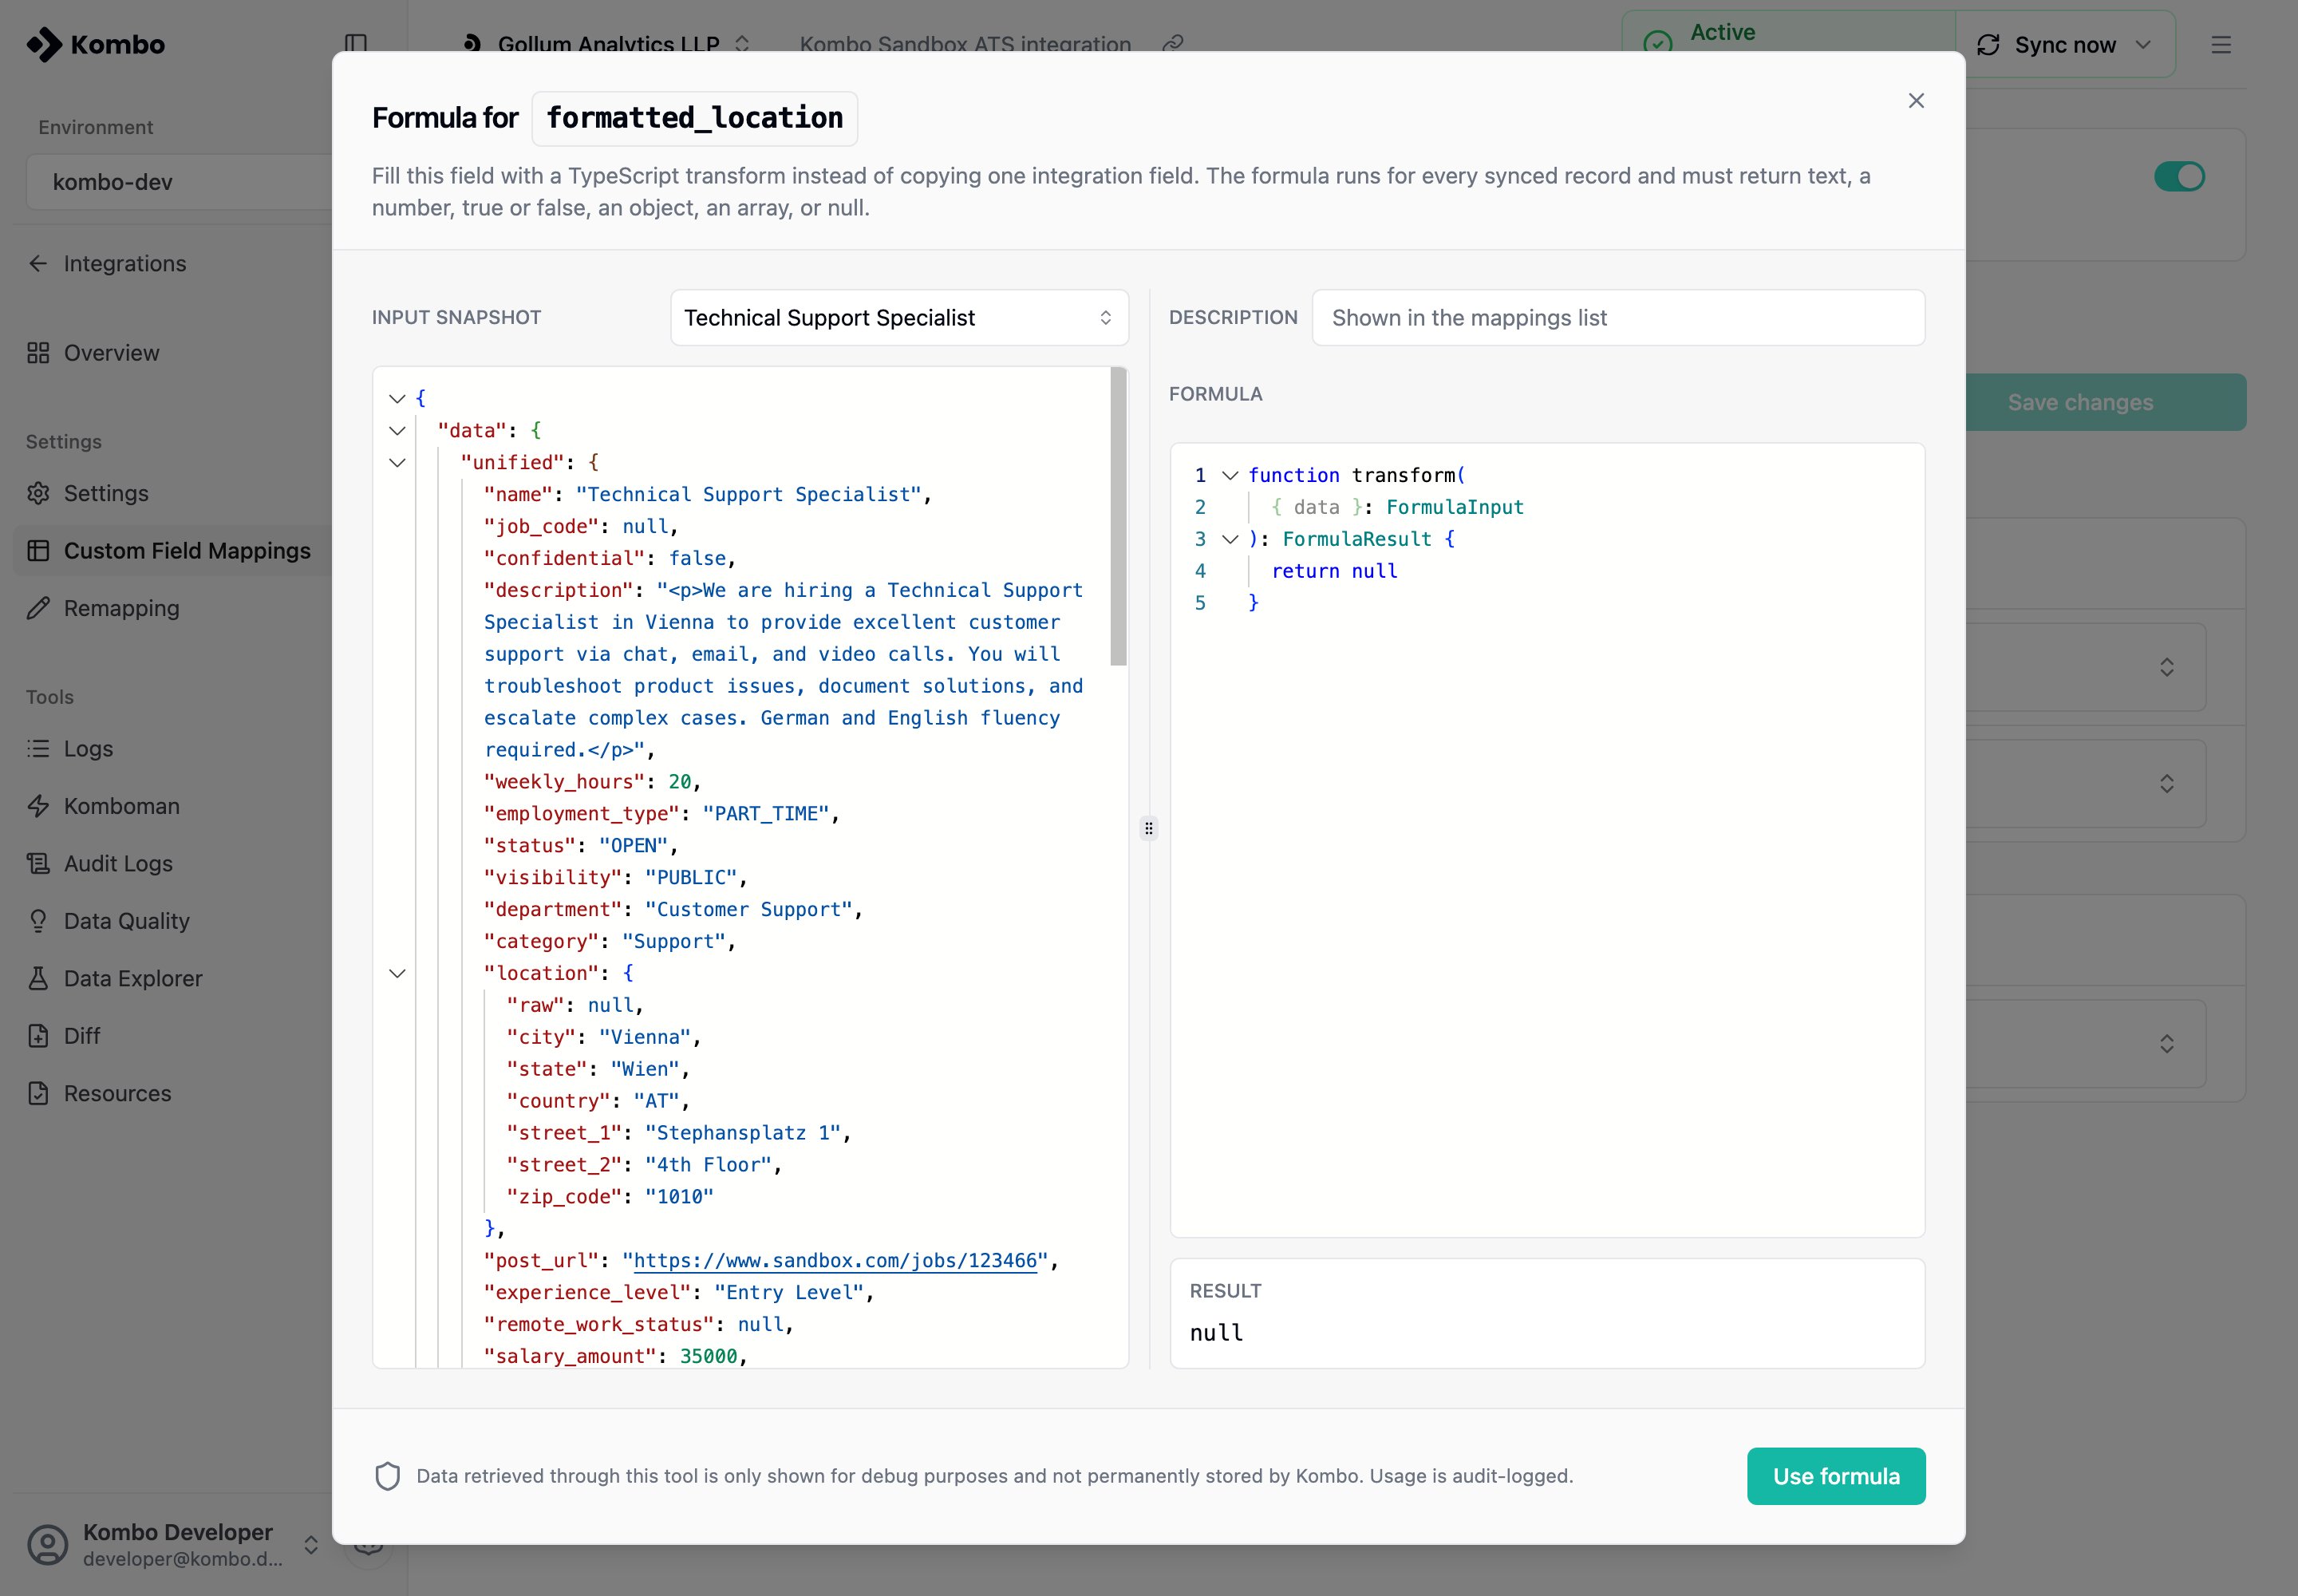Open the Sync now dropdown arrow
Image resolution: width=2298 pixels, height=1596 pixels.
(2143, 45)
